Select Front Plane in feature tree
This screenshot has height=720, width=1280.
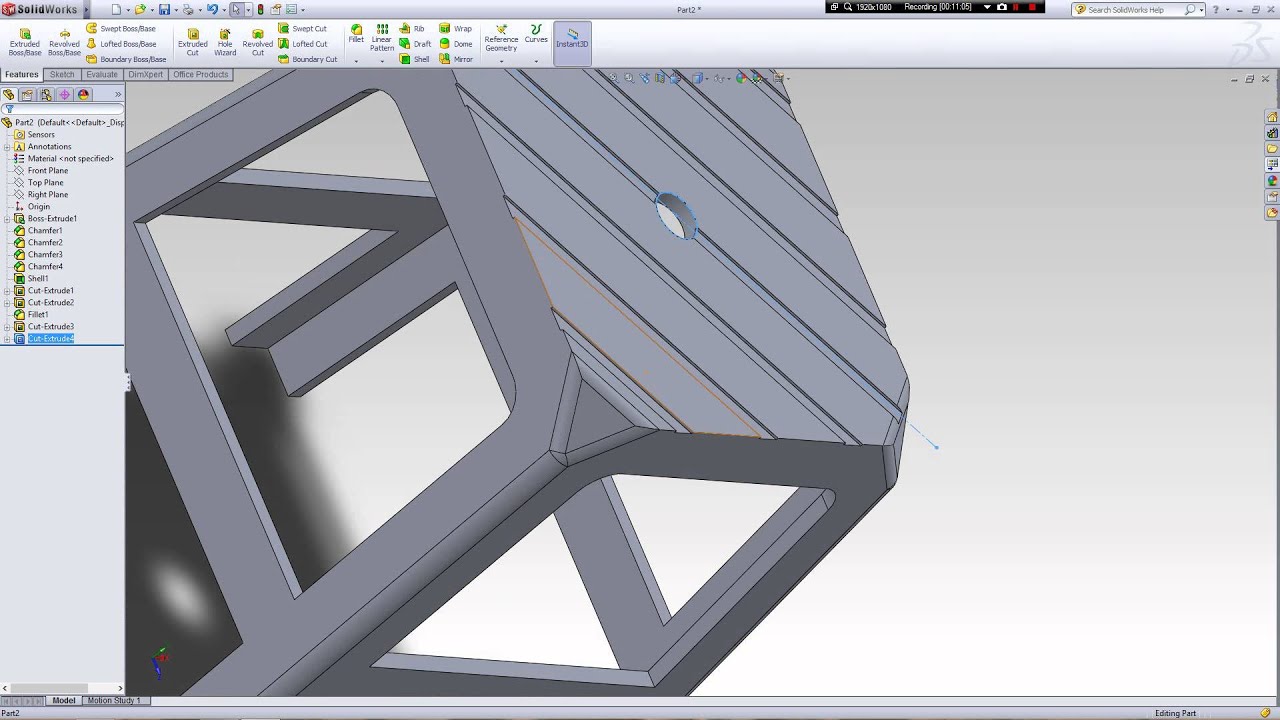(48, 171)
